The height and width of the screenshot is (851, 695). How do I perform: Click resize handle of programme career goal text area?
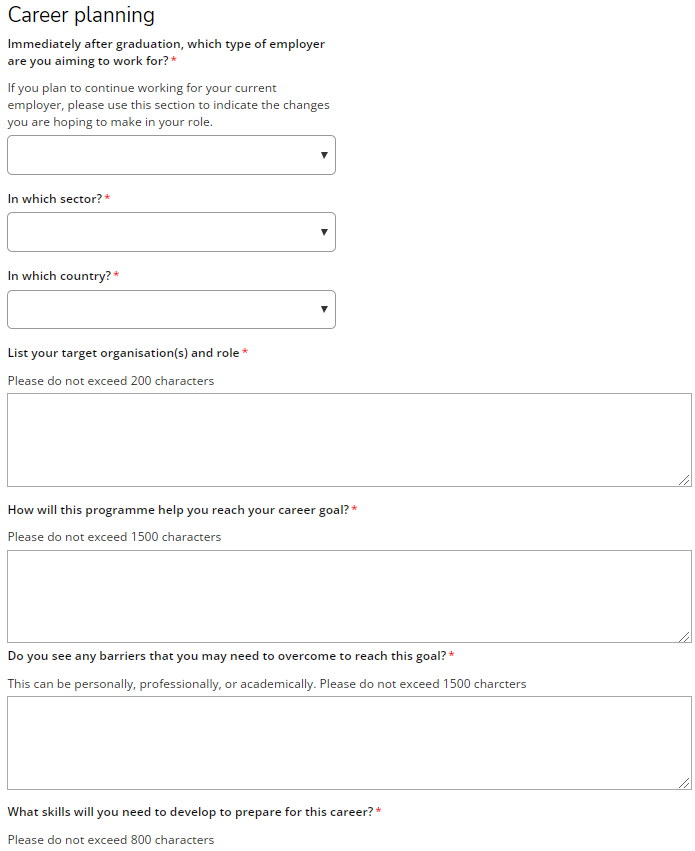point(685,636)
